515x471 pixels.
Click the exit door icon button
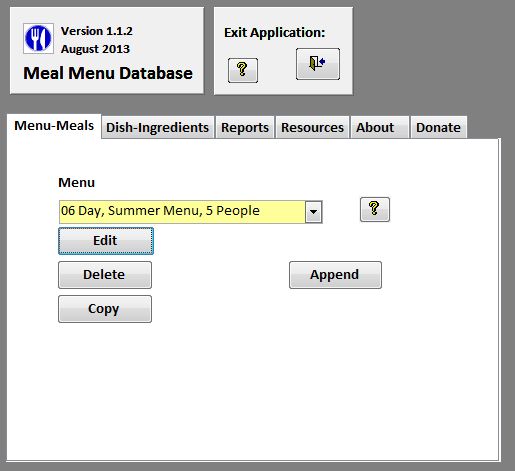click(318, 64)
